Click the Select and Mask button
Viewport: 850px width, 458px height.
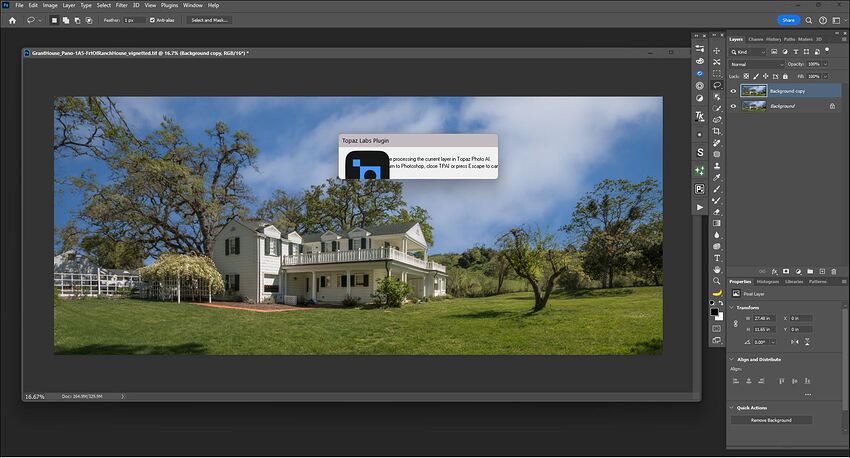(209, 19)
